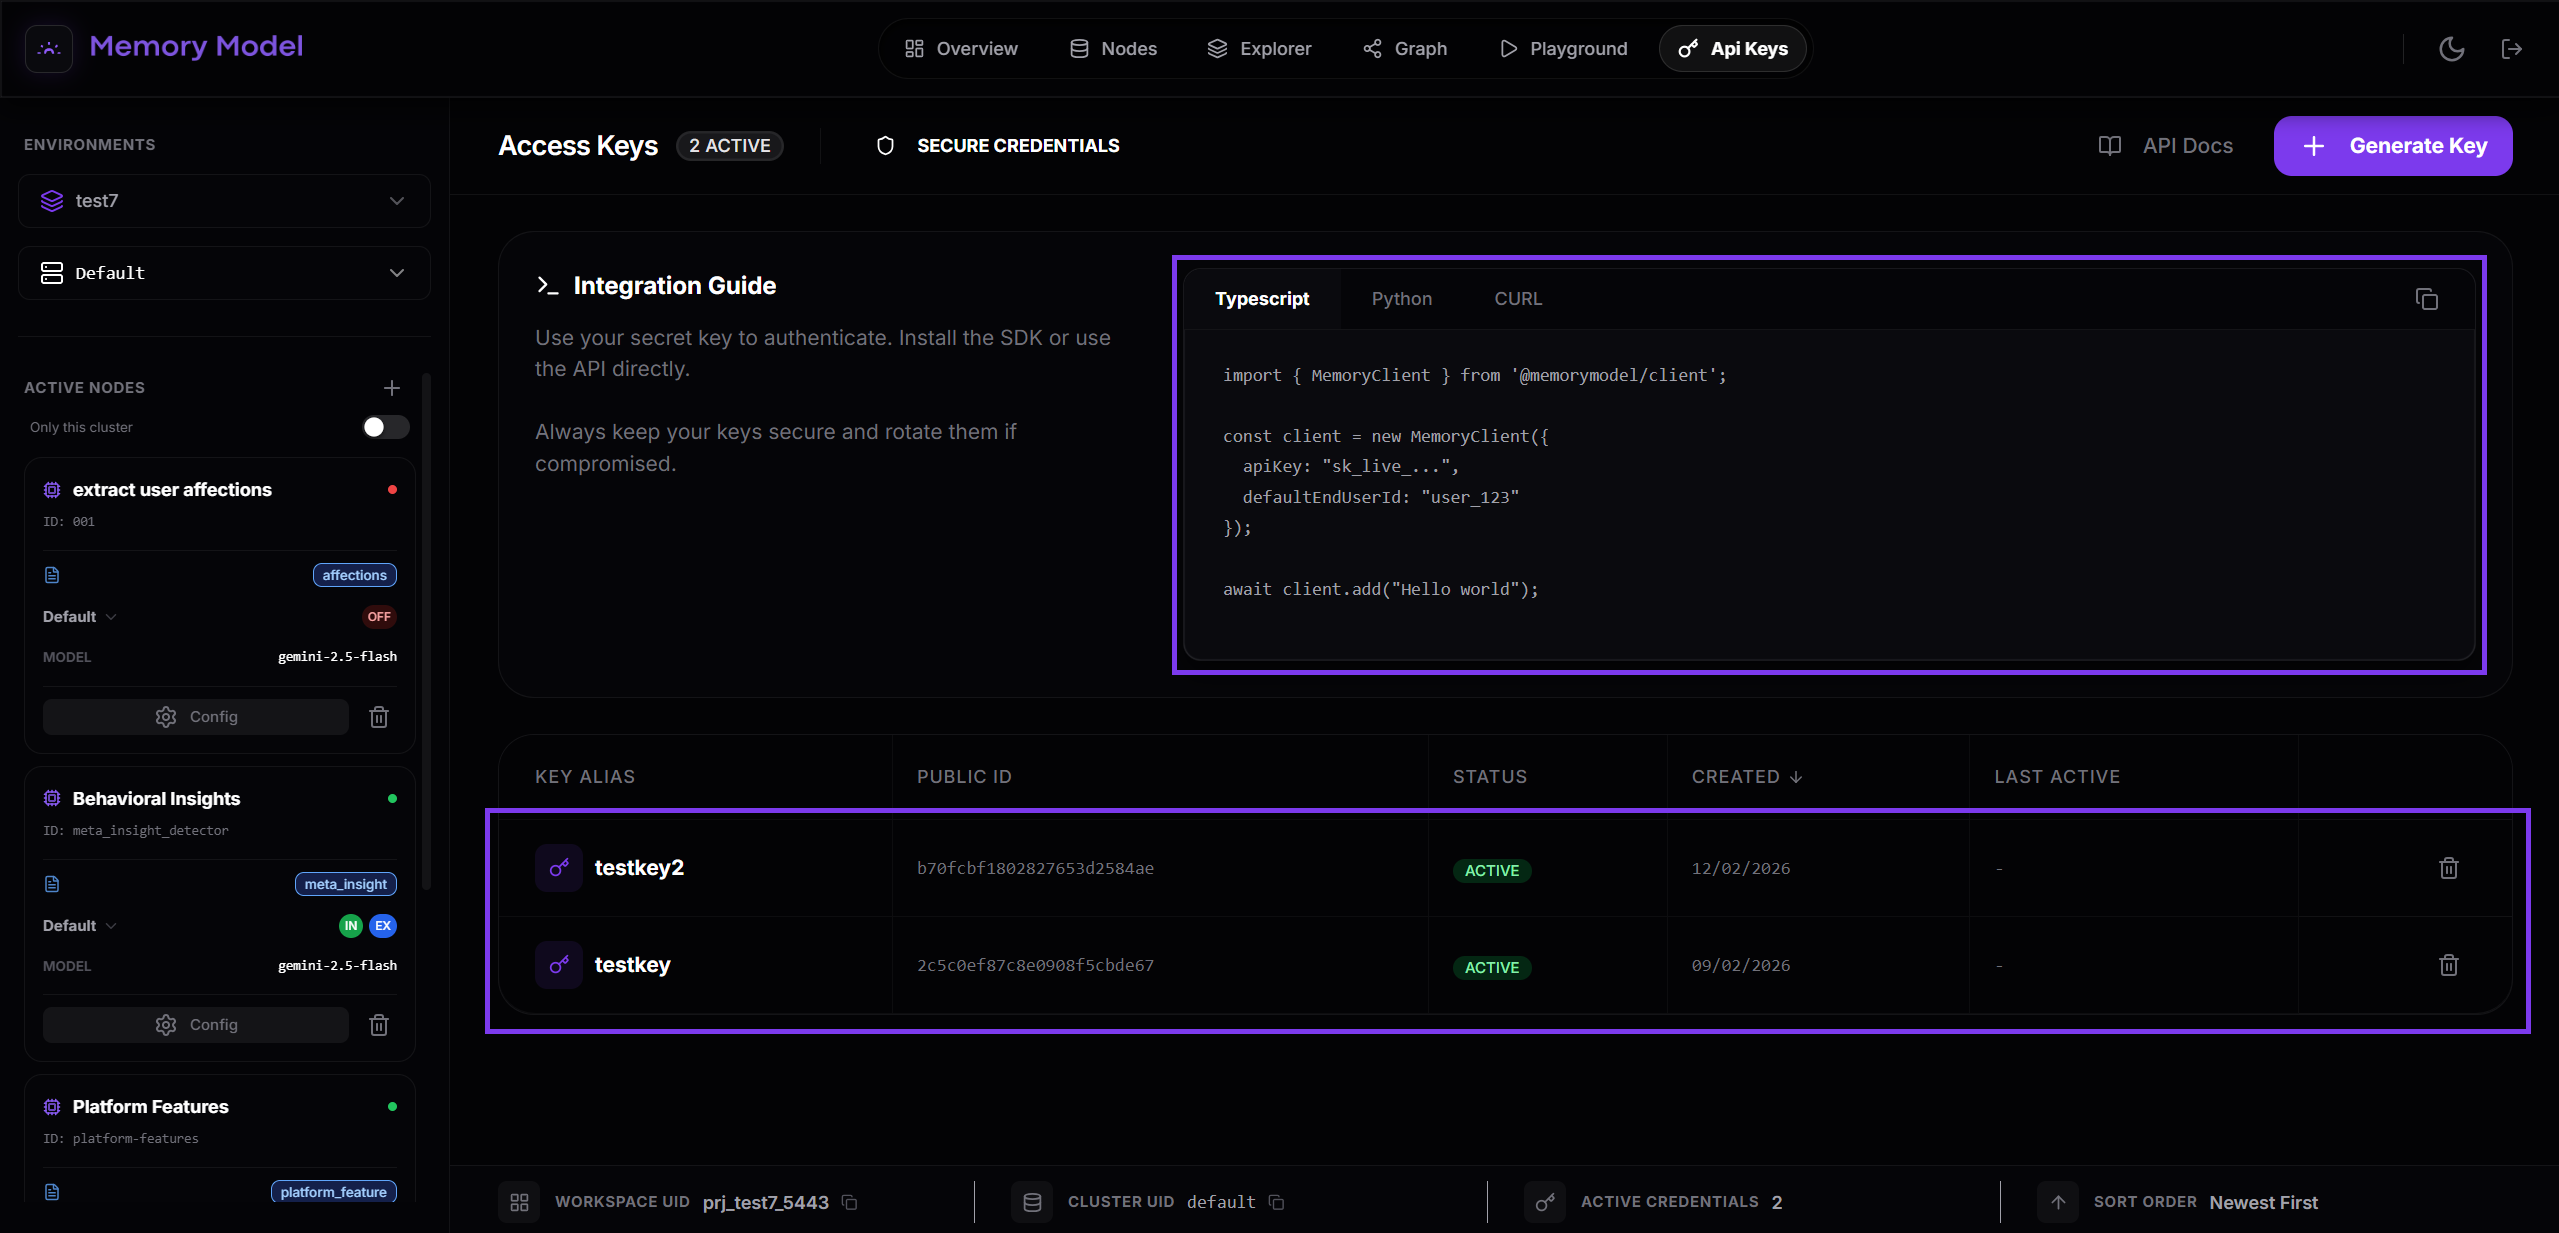The height and width of the screenshot is (1233, 2559).
Task: Expand Default chevron in Behavioral Insights node
Action: pos(111,926)
